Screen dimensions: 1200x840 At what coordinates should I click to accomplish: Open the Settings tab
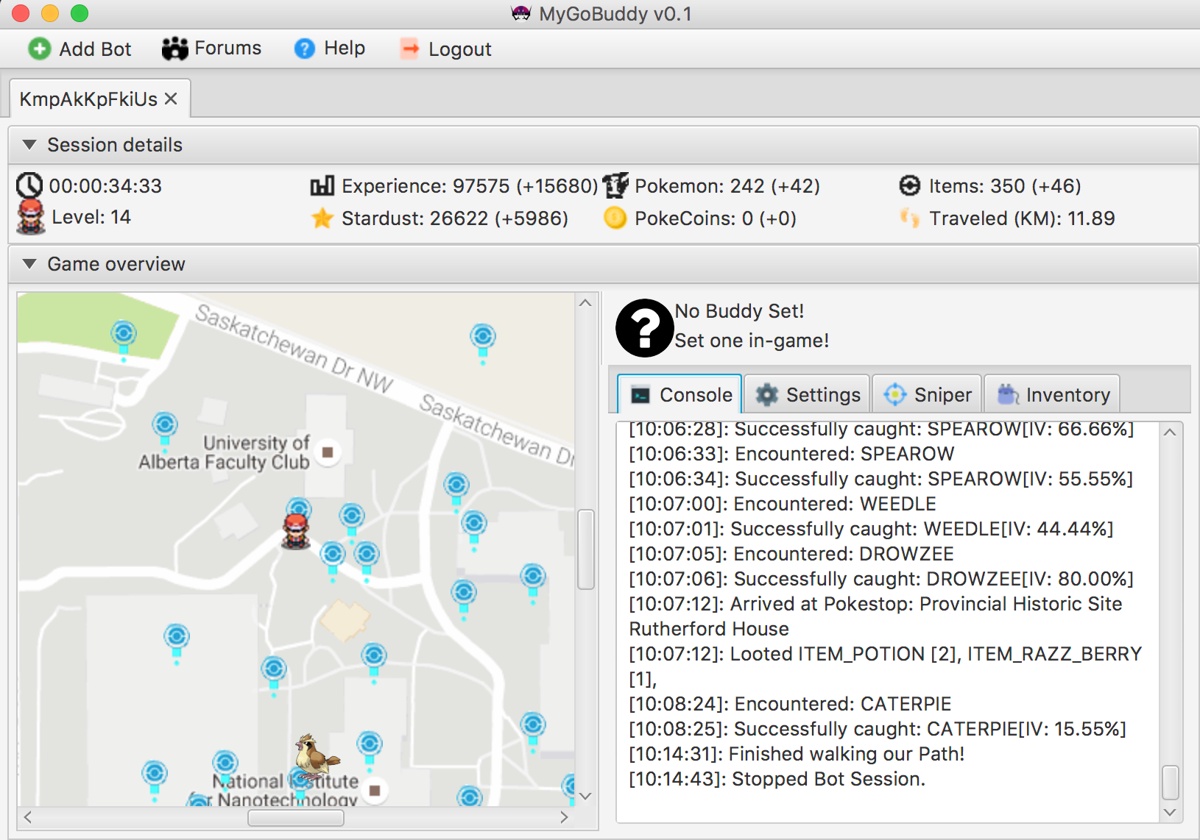808,394
